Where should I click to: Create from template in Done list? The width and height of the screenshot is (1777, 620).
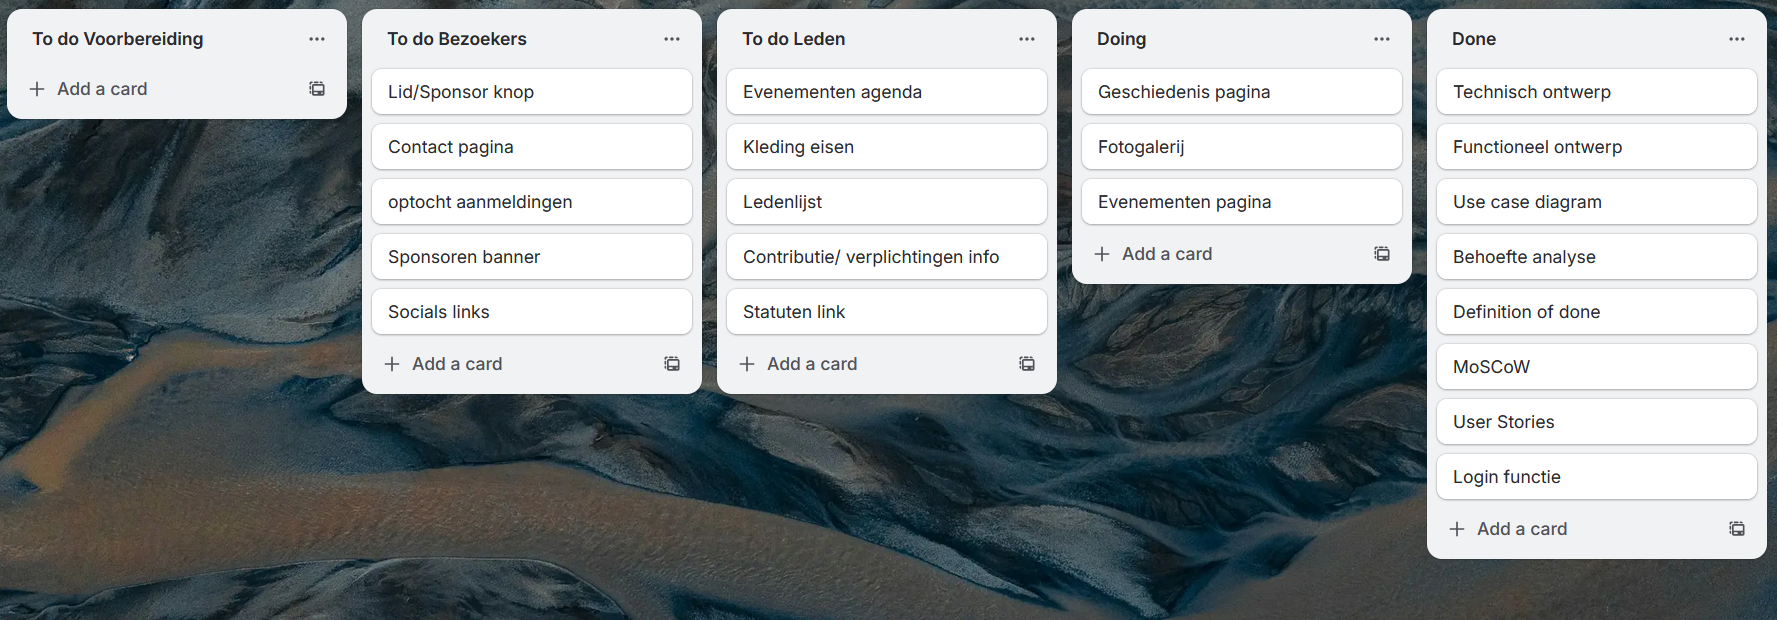tap(1737, 529)
